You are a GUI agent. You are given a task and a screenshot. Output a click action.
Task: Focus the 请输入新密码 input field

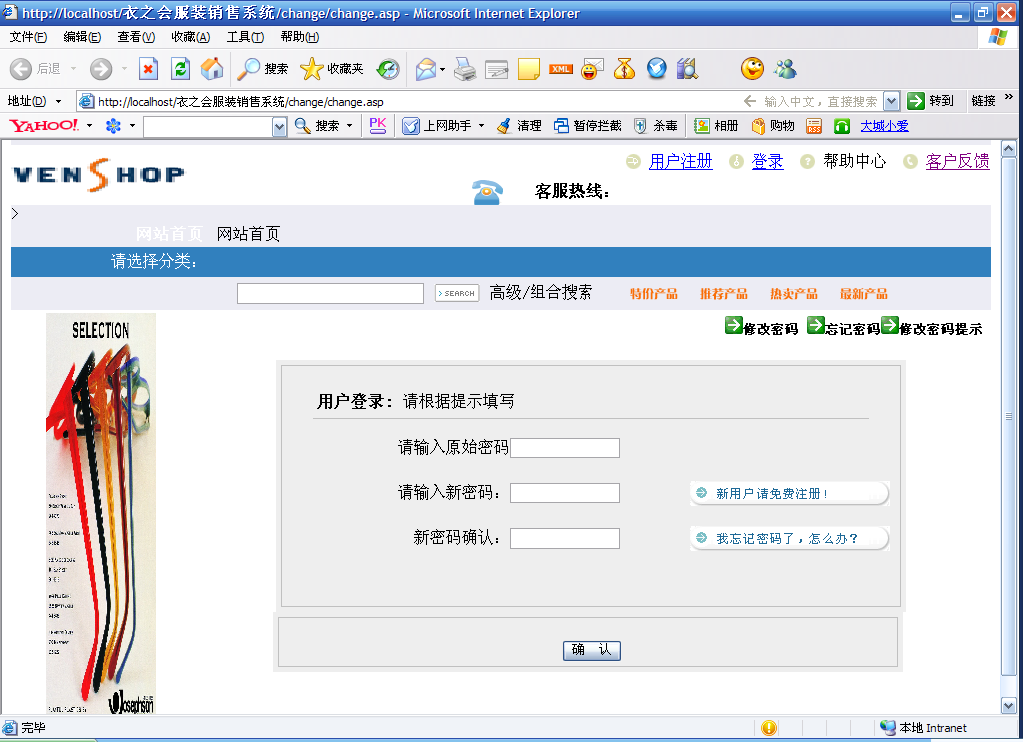click(565, 493)
